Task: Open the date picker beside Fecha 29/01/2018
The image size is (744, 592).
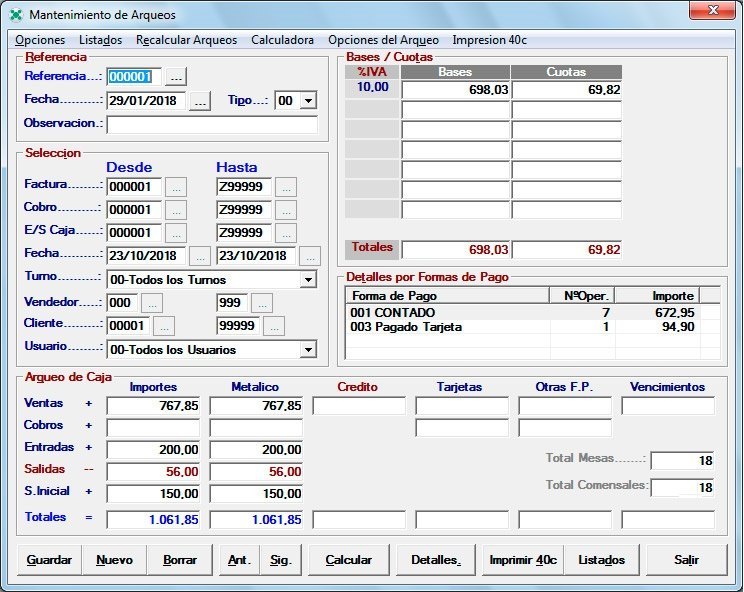Action: click(200, 101)
